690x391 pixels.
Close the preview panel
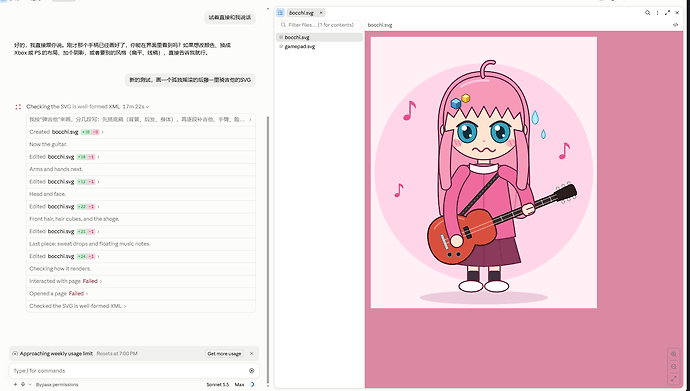(677, 13)
